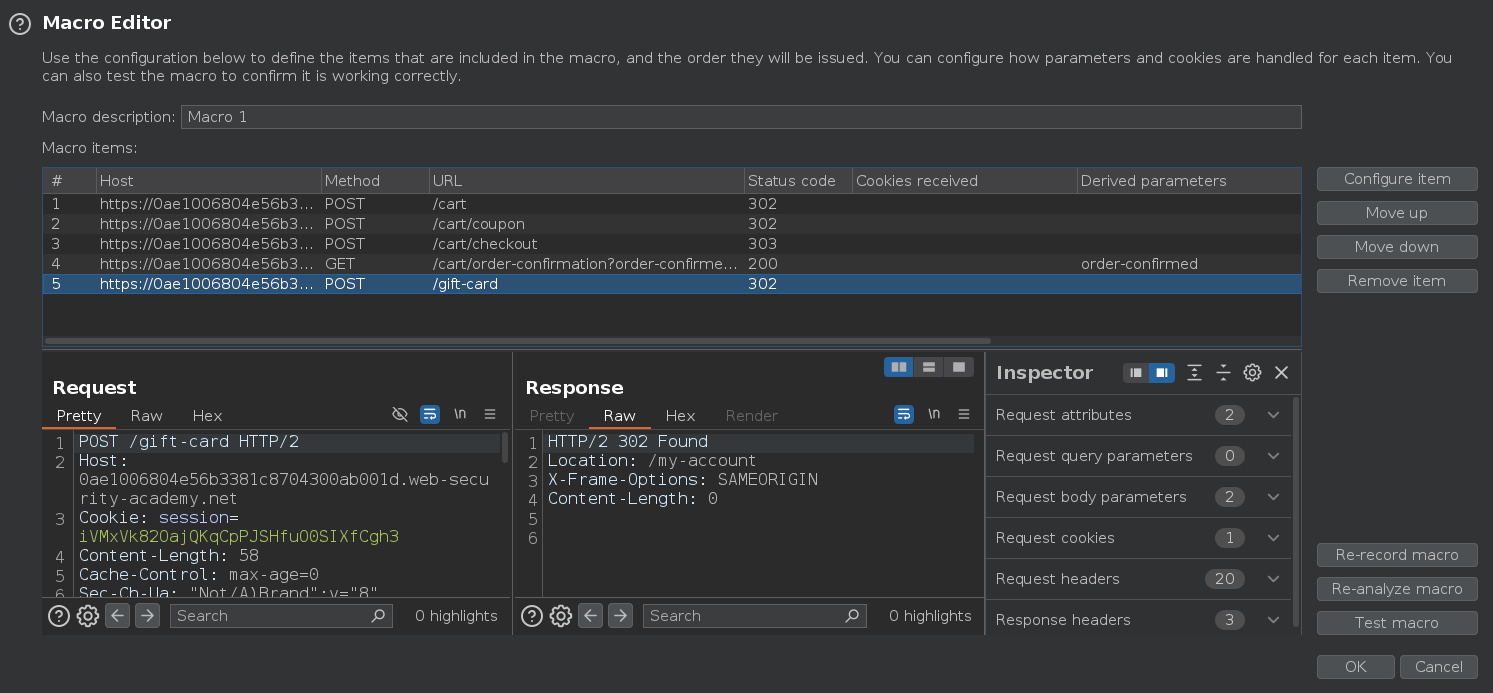Toggle line wrap icon in Request pane

point(430,414)
